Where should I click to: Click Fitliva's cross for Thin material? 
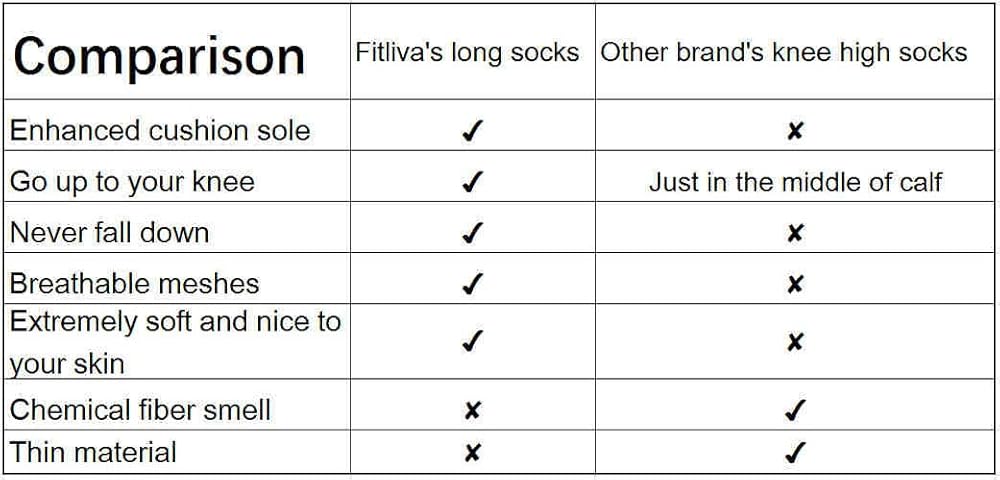pos(473,452)
